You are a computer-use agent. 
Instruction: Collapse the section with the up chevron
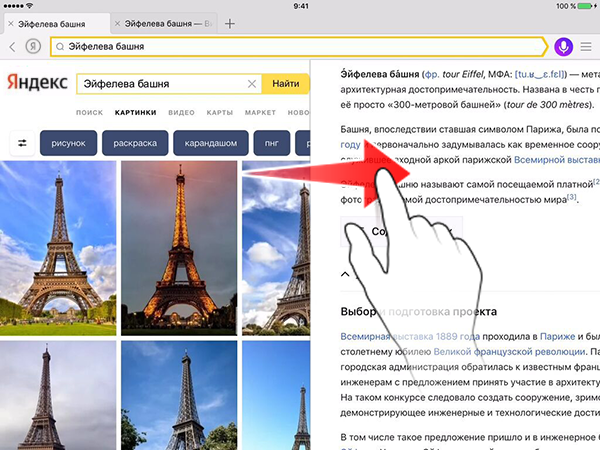tap(345, 274)
